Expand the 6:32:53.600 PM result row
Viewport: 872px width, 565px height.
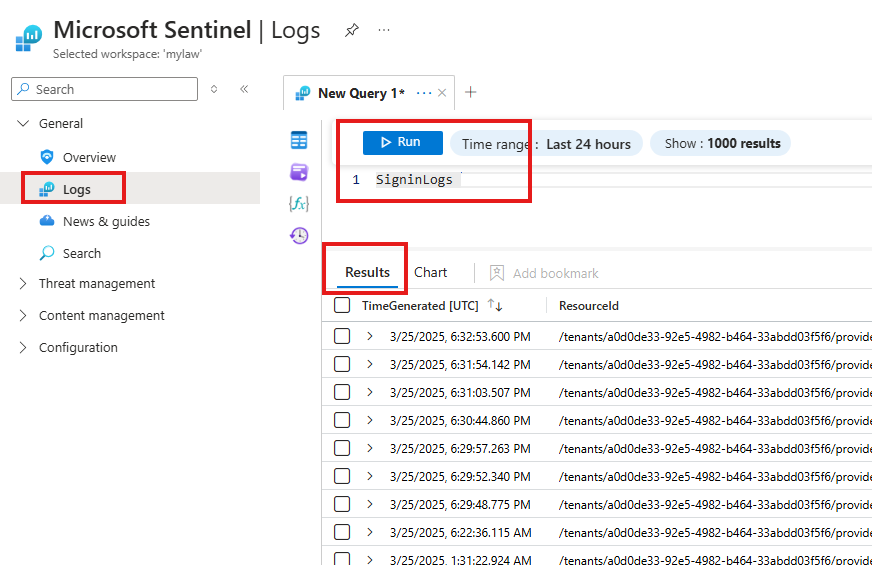370,336
